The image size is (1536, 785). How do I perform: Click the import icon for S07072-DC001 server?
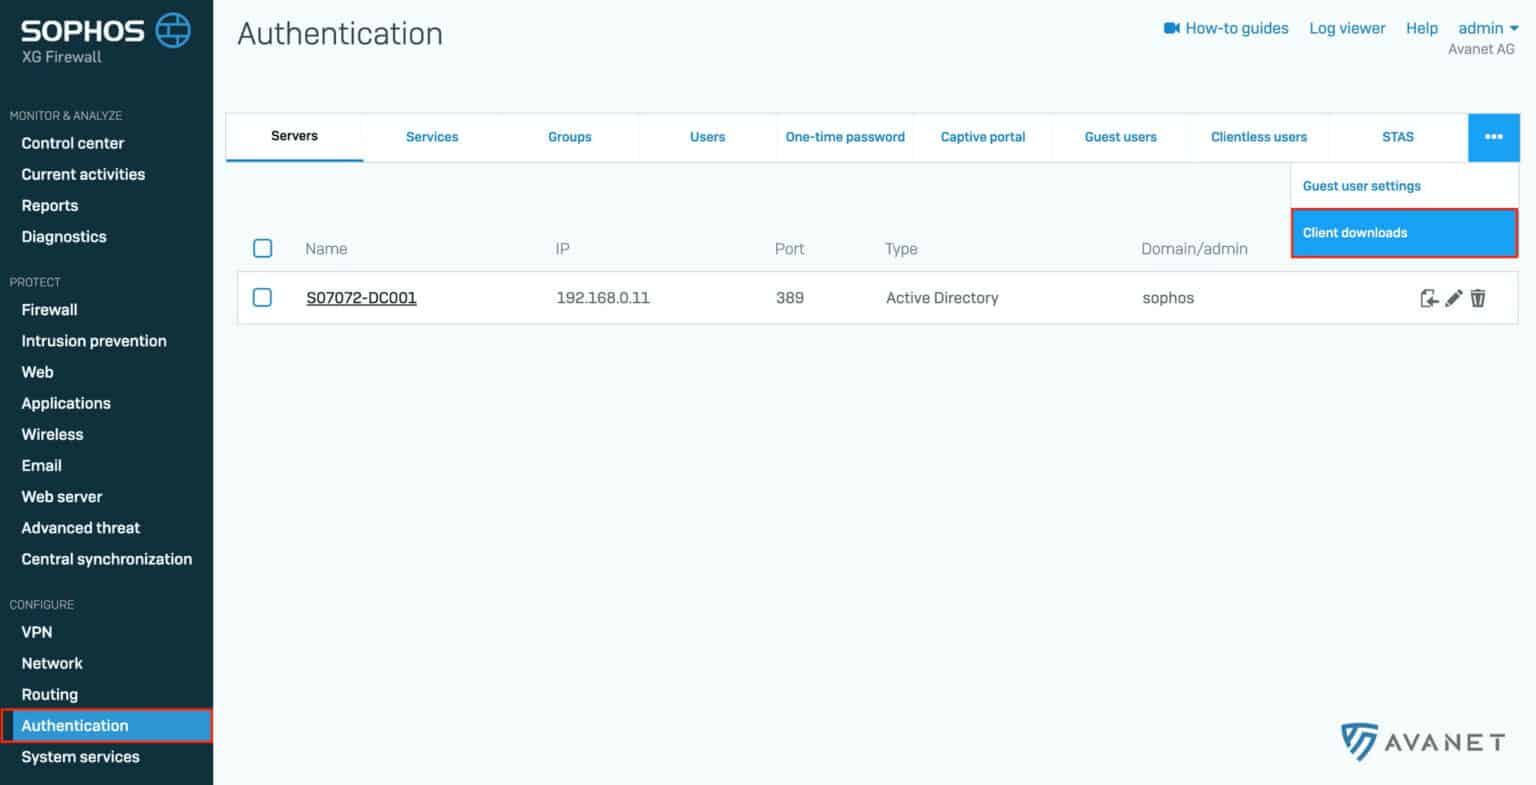tap(1429, 297)
